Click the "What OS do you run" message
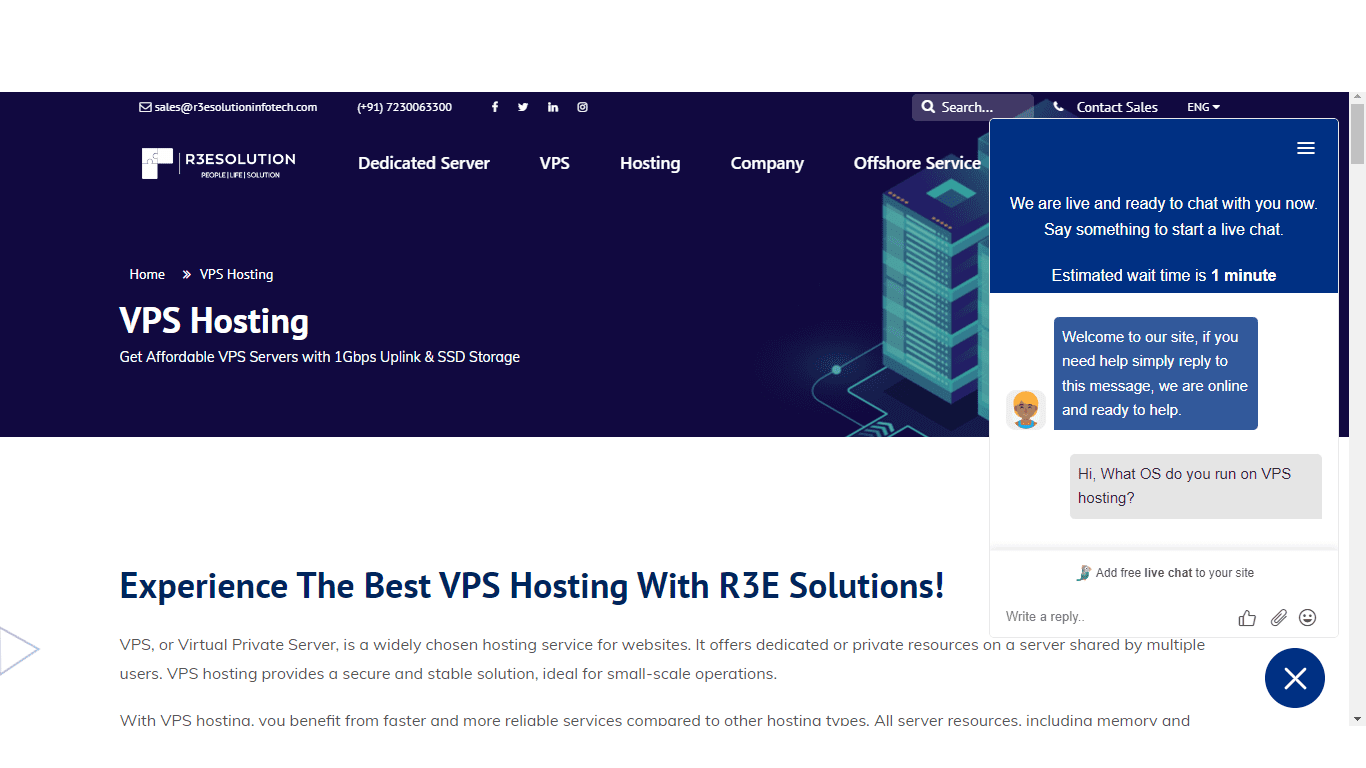This screenshot has height=768, width=1366. point(1196,486)
